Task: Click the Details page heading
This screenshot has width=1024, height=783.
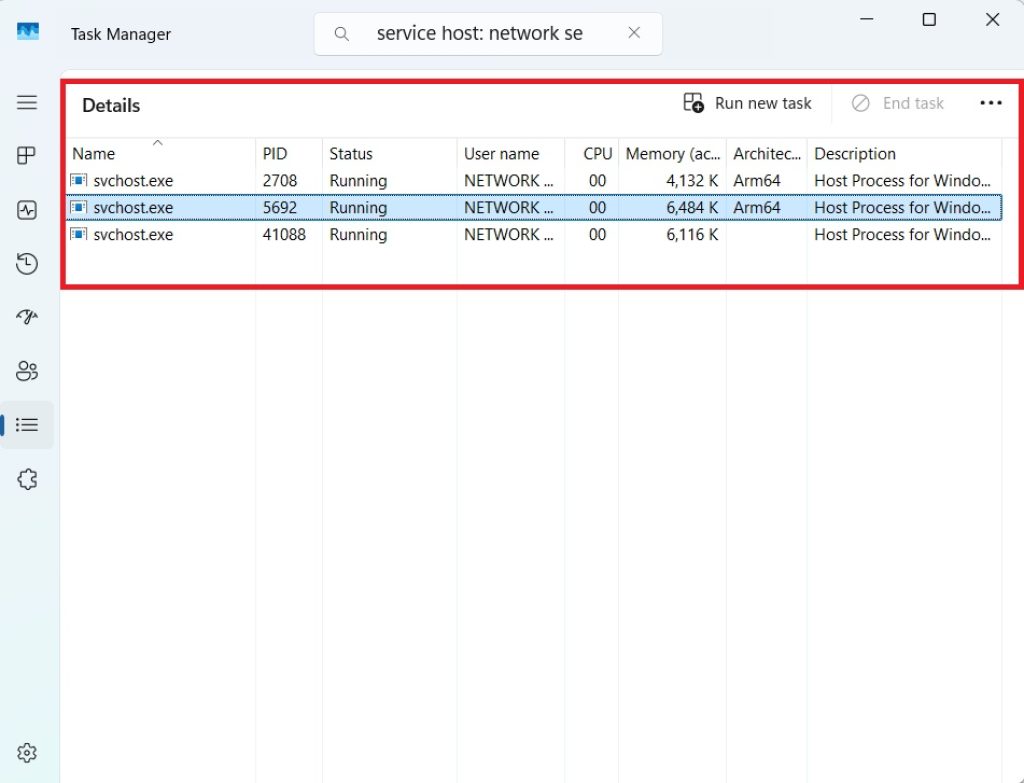Action: tap(111, 106)
